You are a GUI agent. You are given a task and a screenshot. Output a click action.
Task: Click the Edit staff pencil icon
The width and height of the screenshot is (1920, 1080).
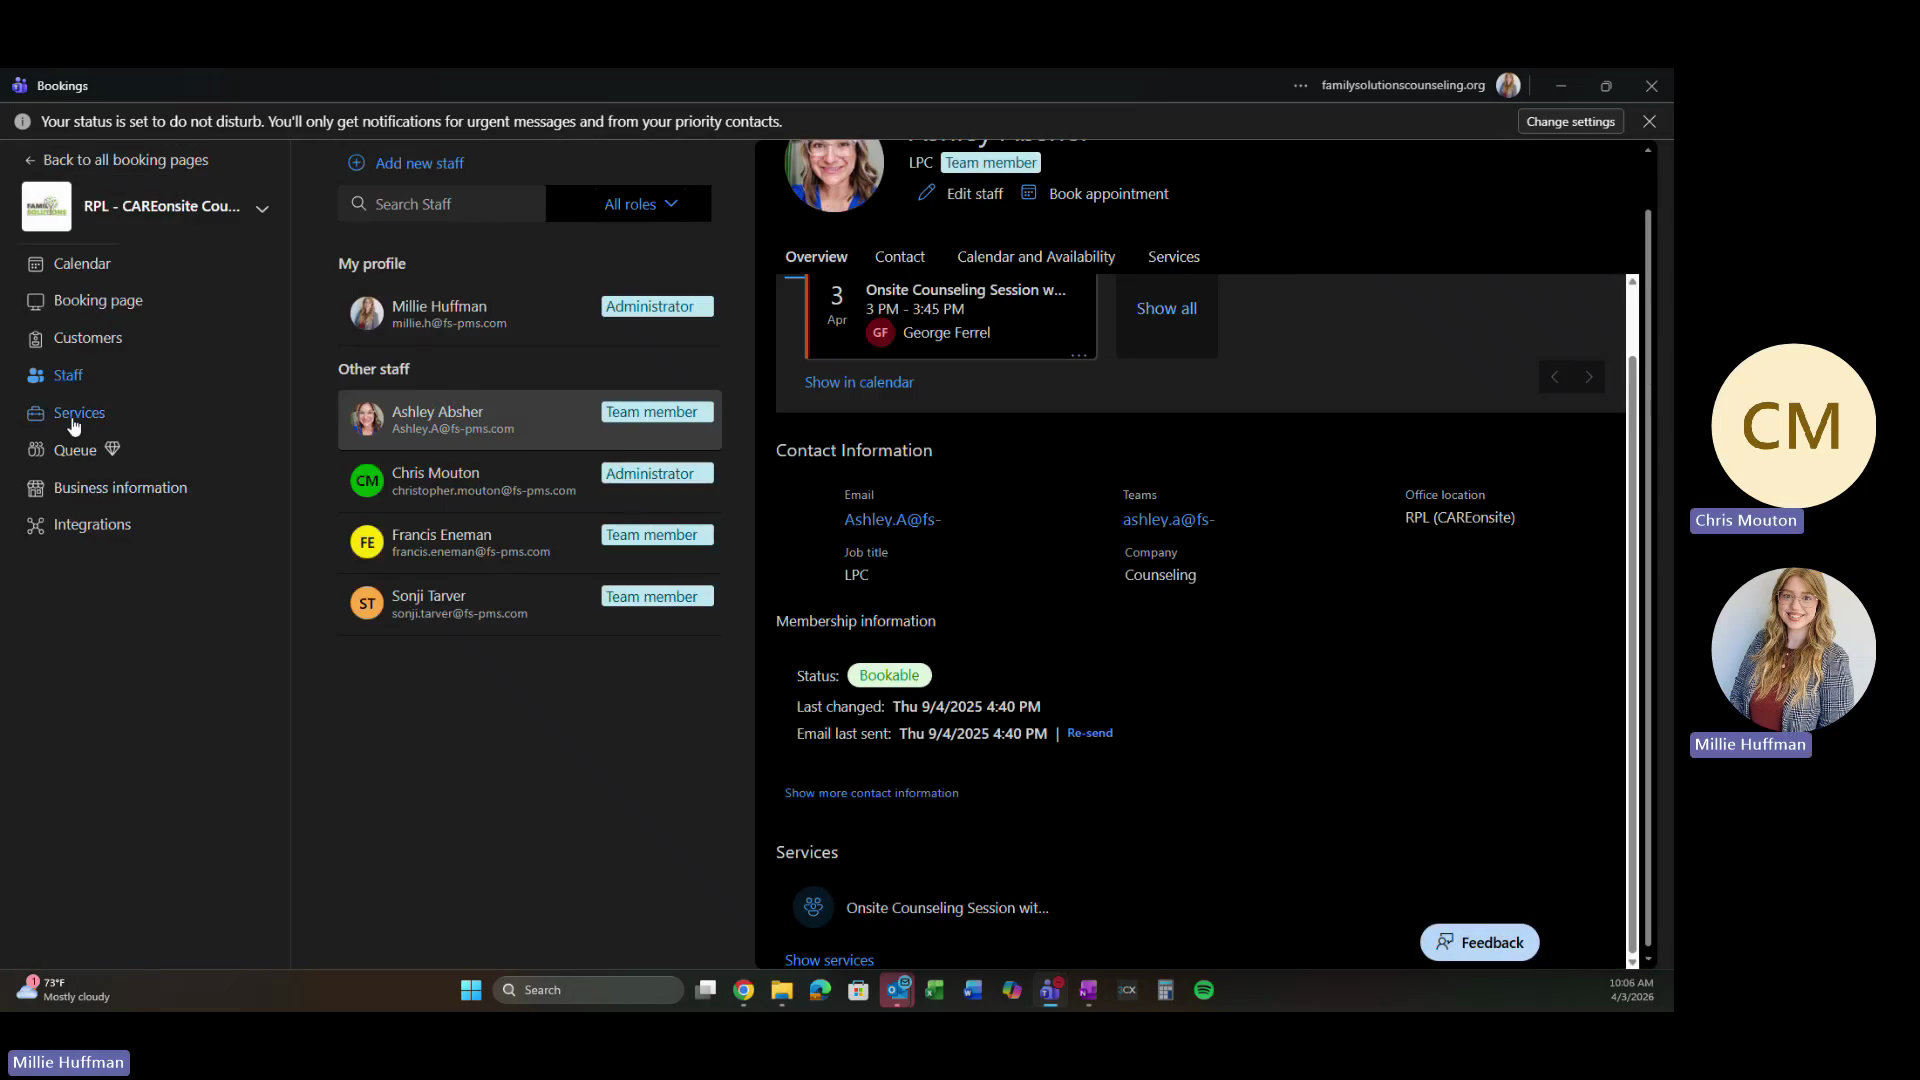pyautogui.click(x=927, y=193)
